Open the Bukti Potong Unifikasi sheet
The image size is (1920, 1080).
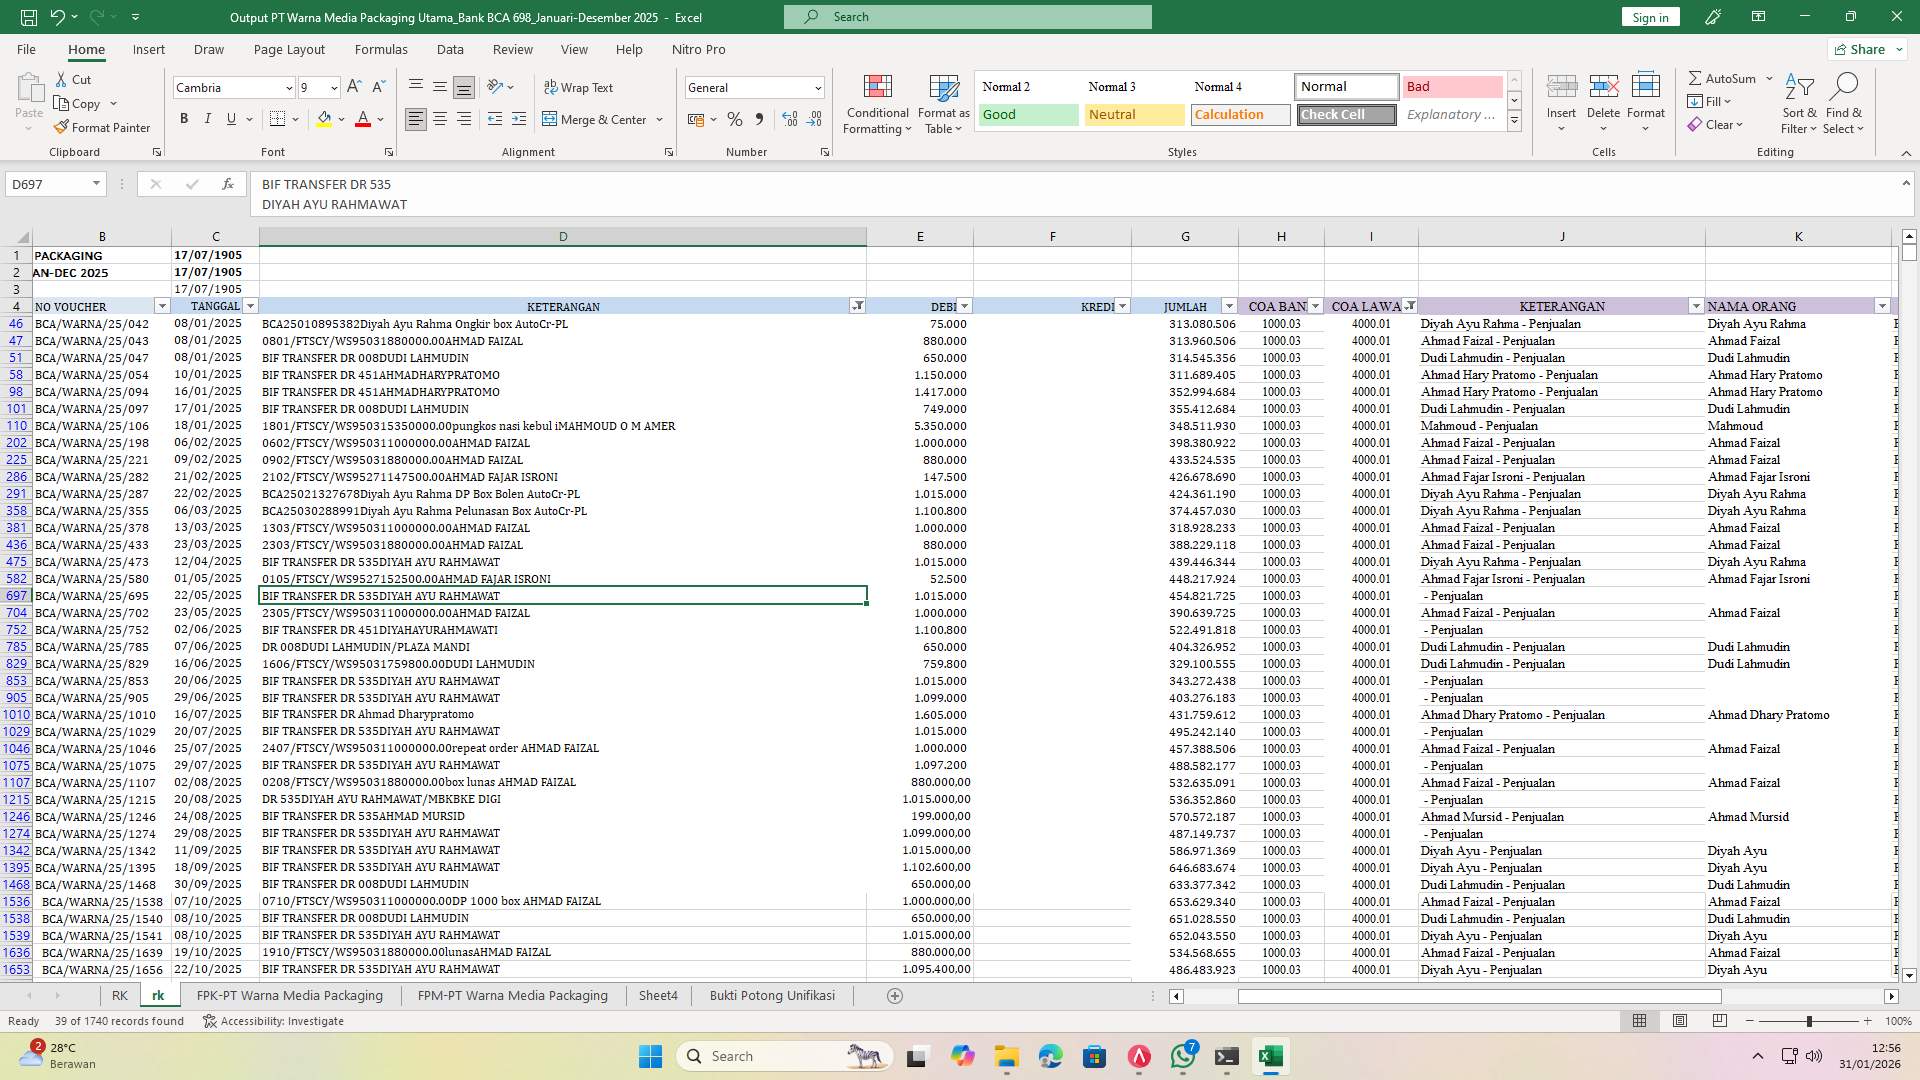click(x=772, y=995)
